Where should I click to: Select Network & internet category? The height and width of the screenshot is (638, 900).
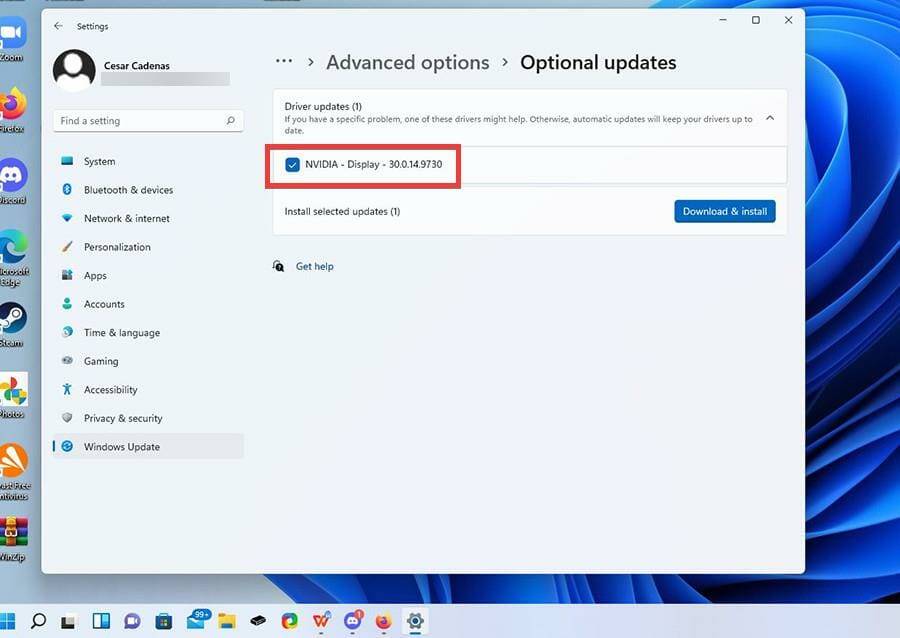coord(148,218)
